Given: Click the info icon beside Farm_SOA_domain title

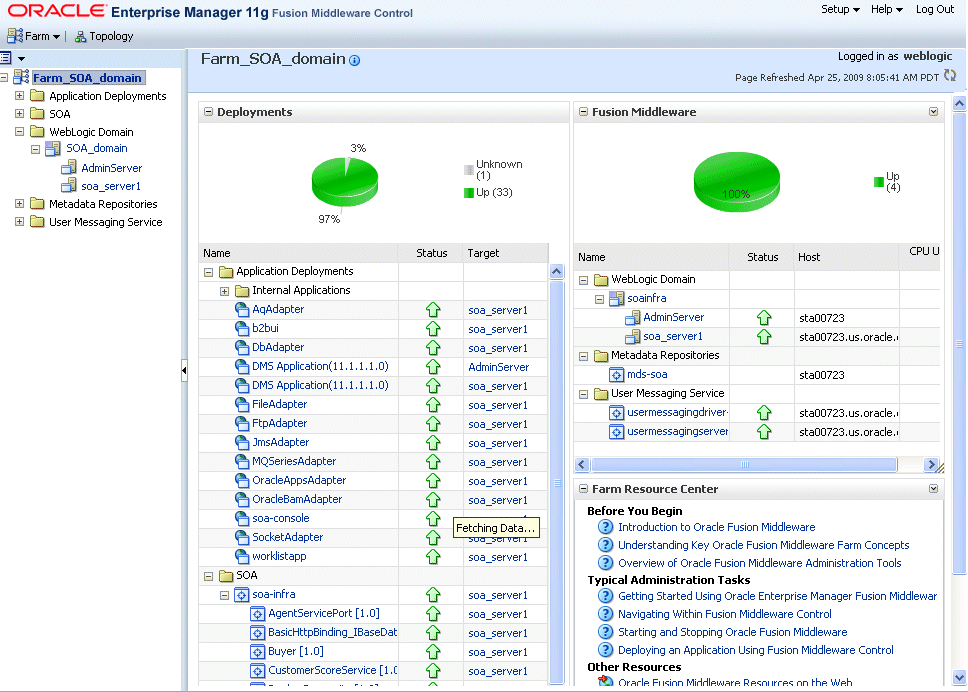Looking at the screenshot, I should tap(354, 60).
